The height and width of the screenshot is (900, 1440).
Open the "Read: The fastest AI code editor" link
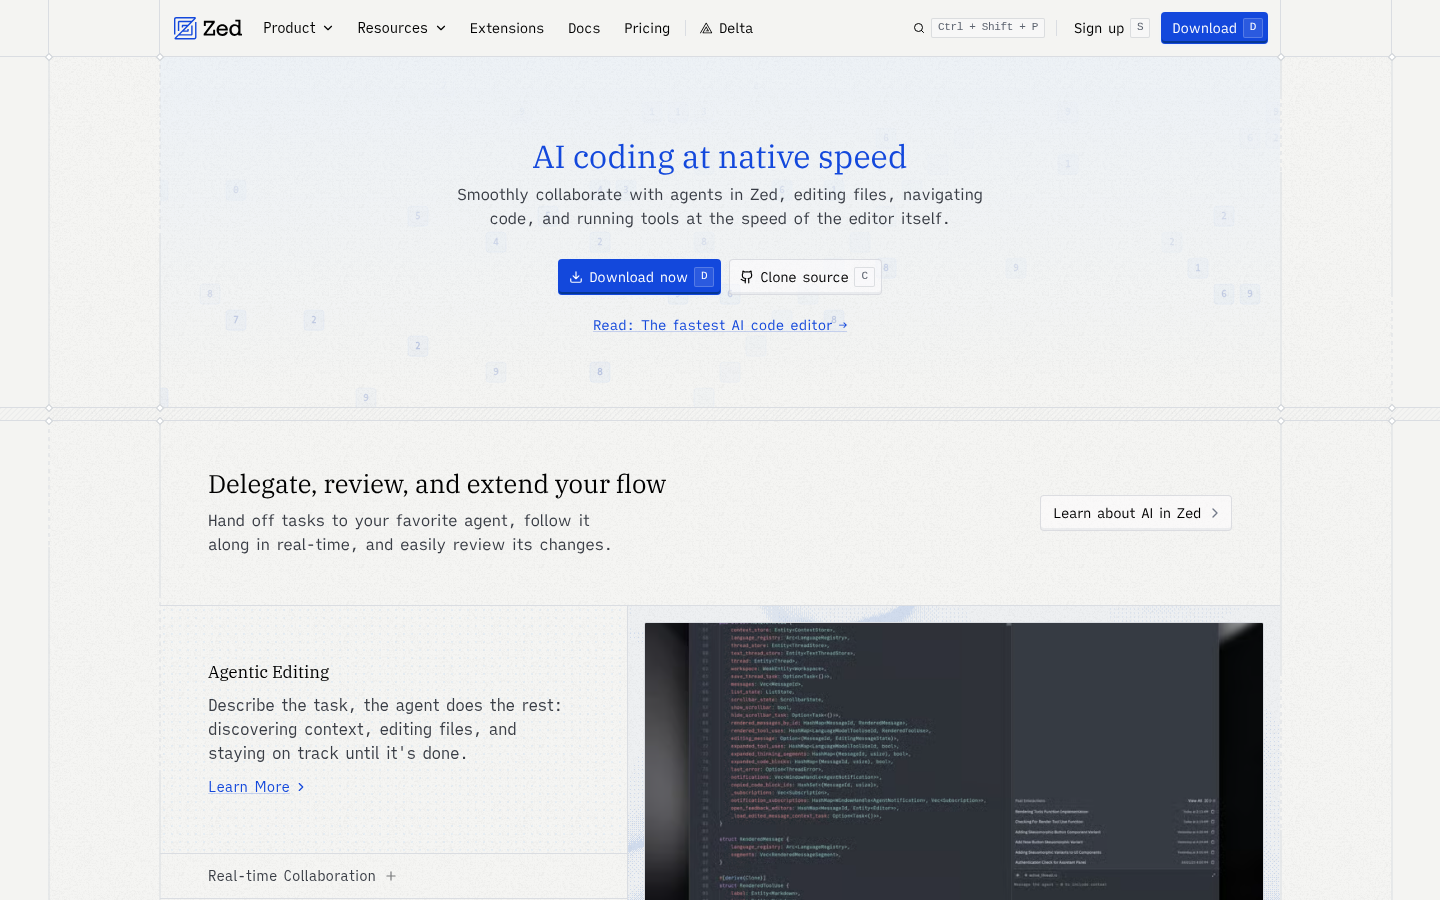(x=720, y=325)
